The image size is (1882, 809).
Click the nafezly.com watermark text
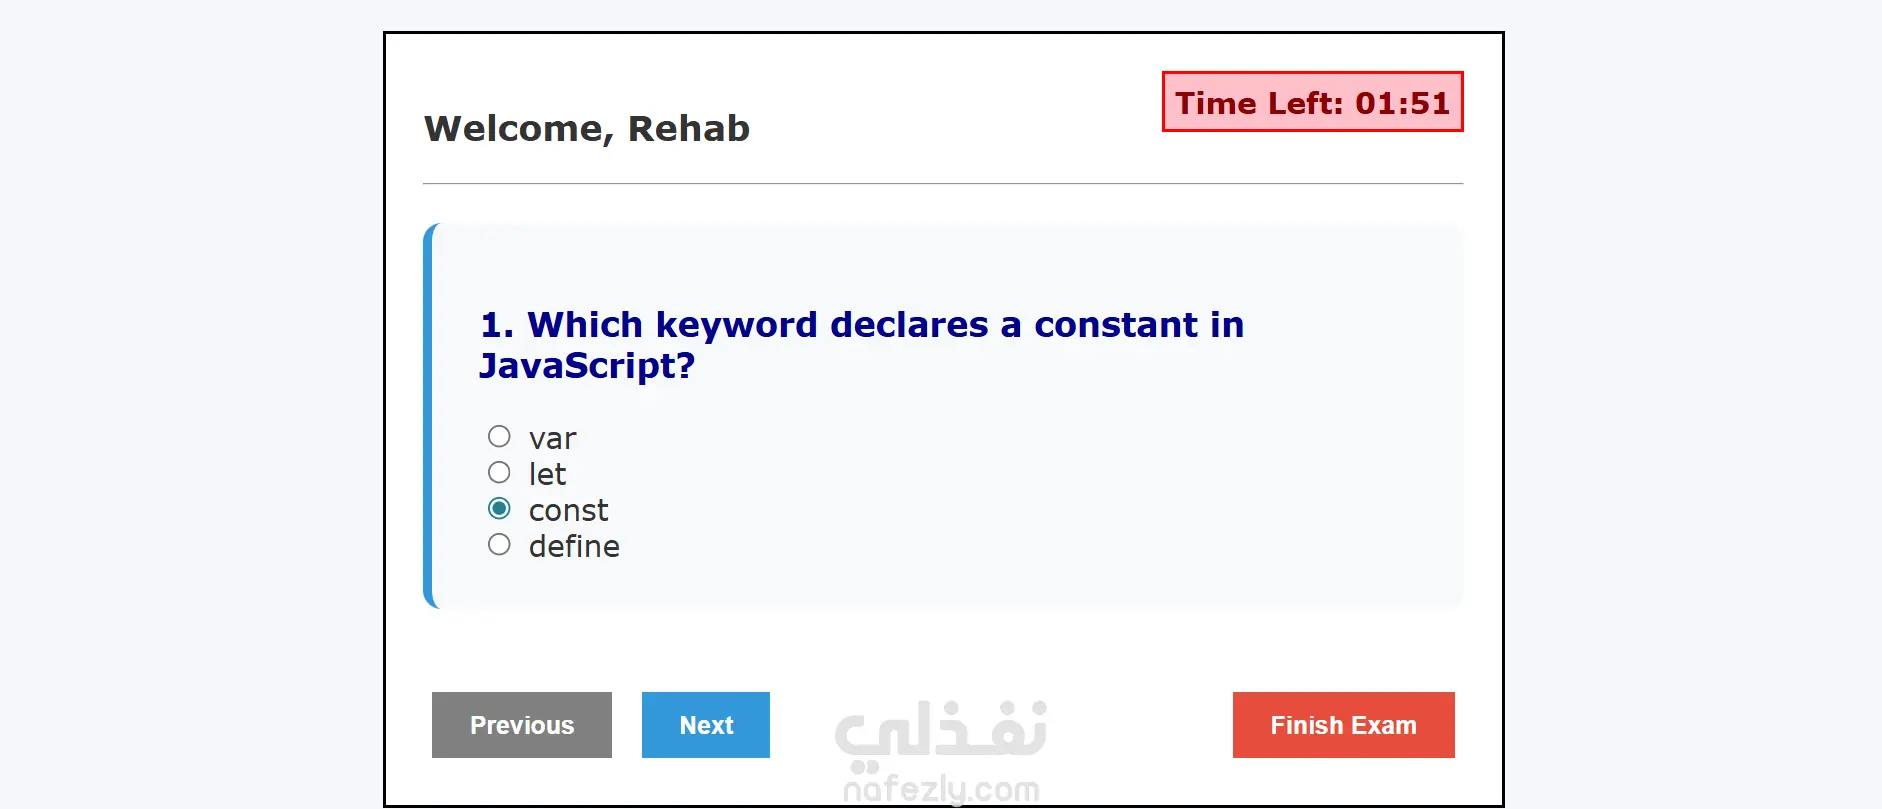click(941, 790)
